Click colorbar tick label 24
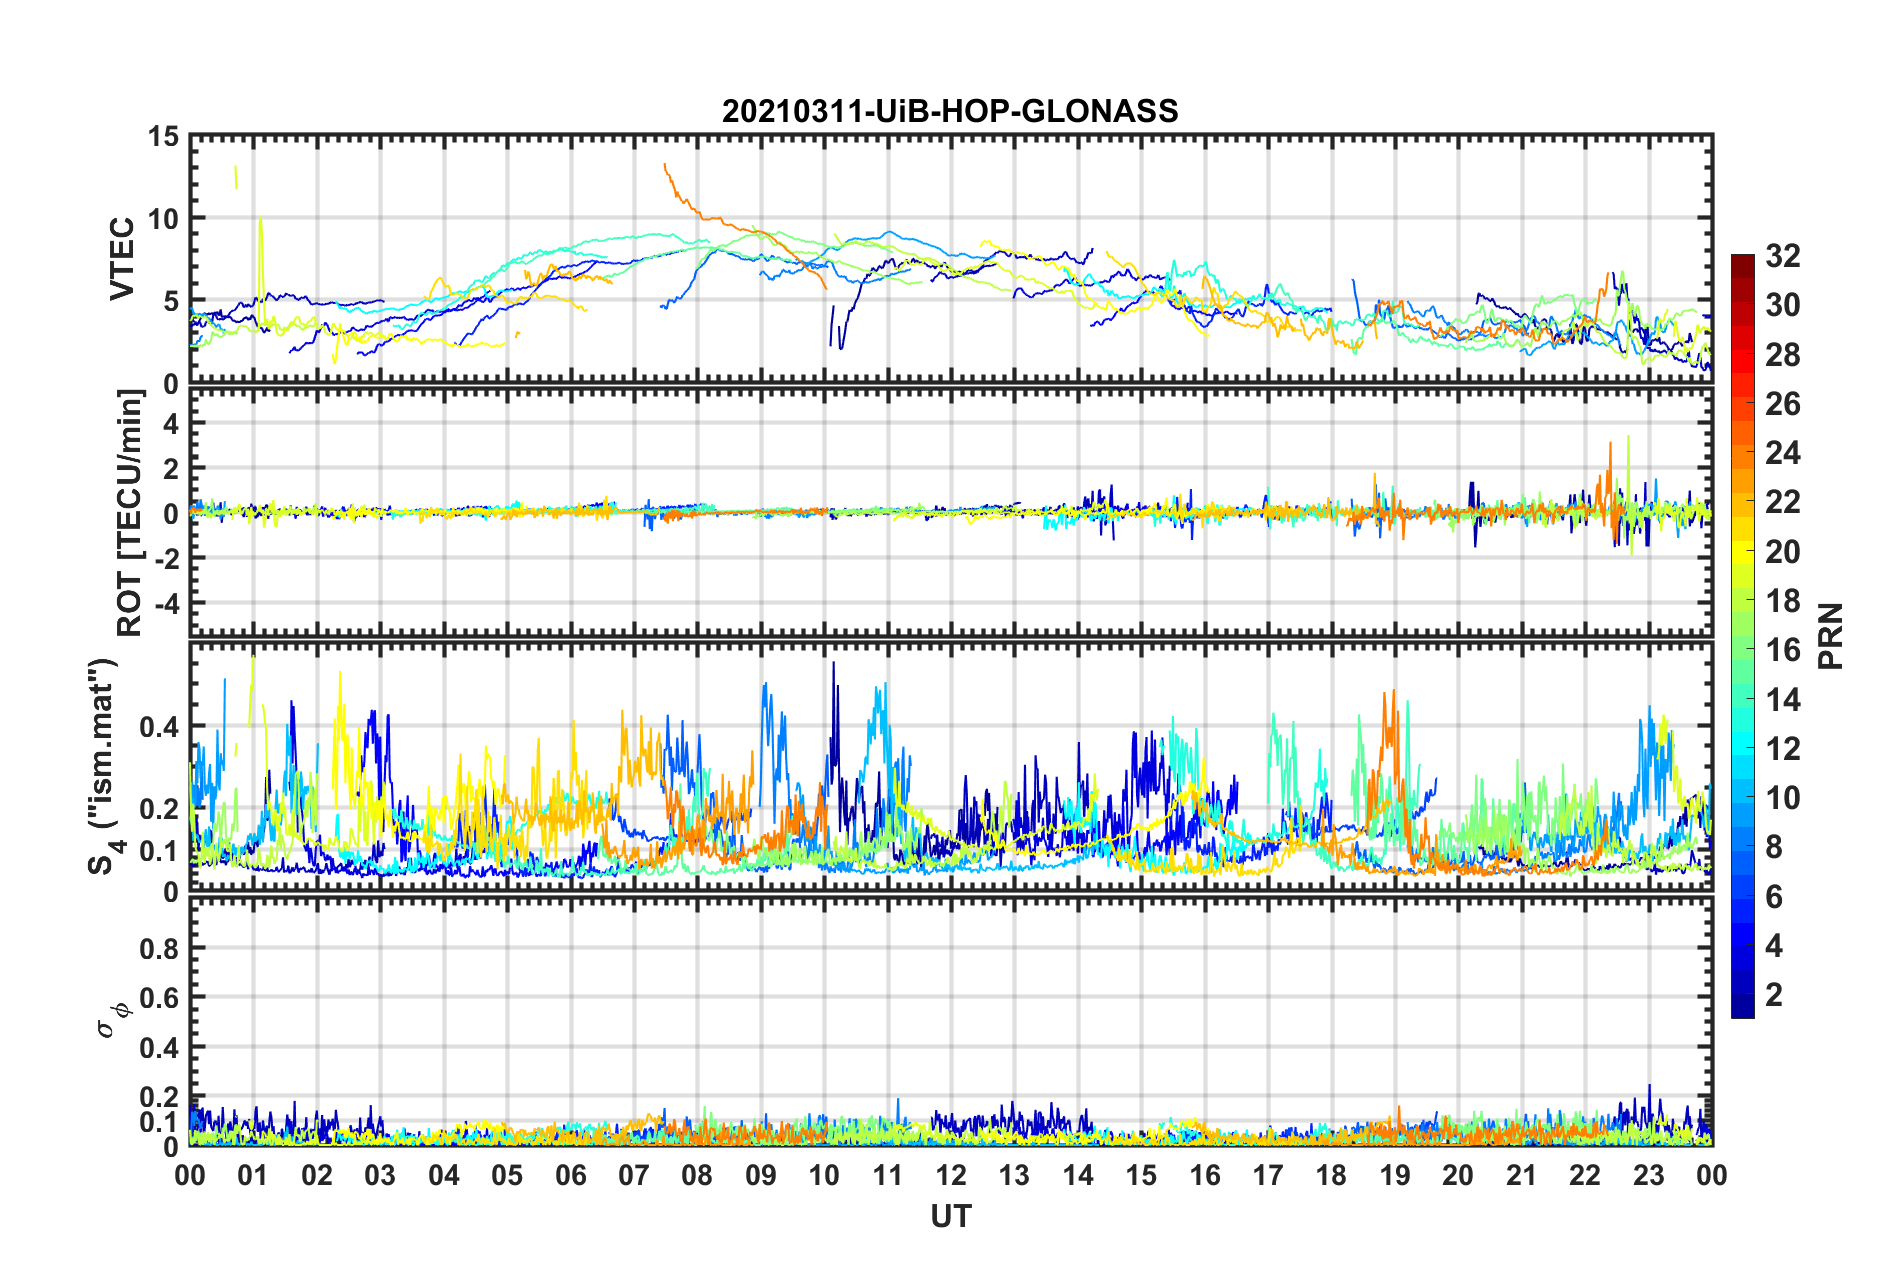1902x1272 pixels. (x=1782, y=453)
